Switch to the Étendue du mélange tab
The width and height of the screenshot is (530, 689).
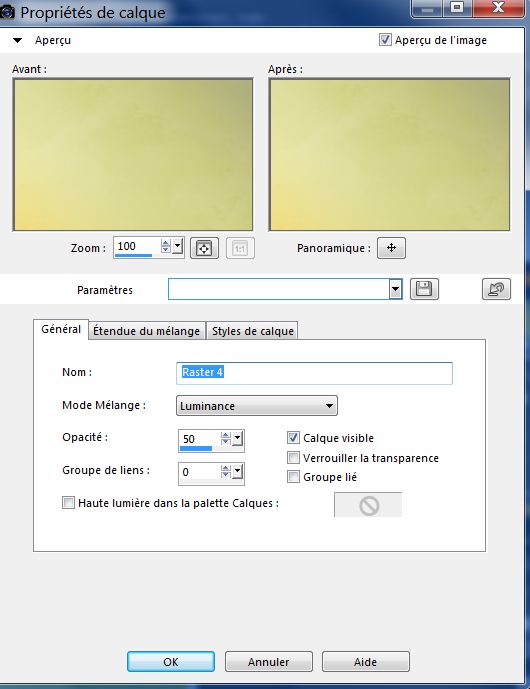tap(146, 331)
